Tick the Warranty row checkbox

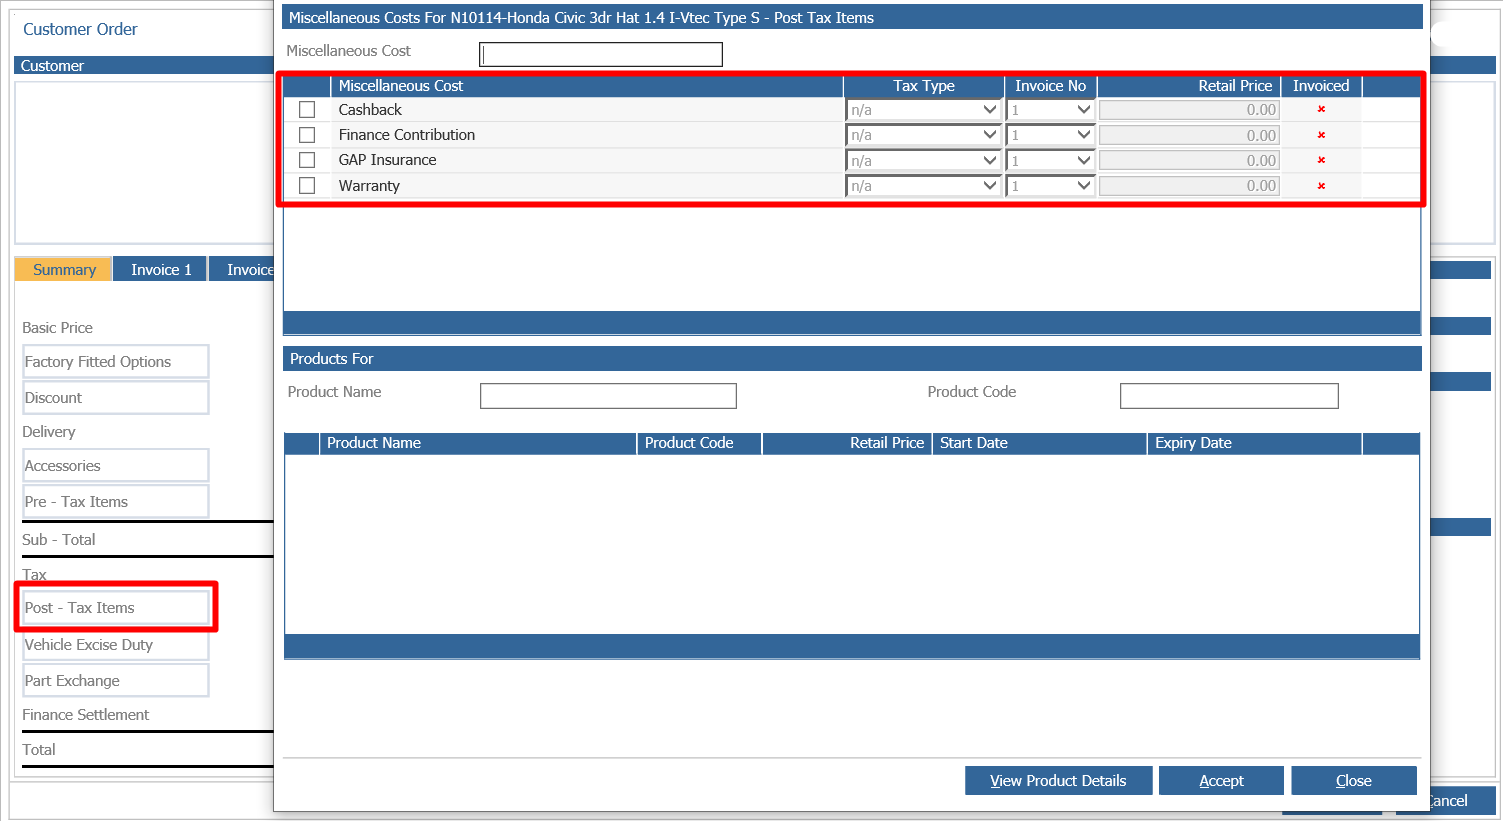pos(307,185)
